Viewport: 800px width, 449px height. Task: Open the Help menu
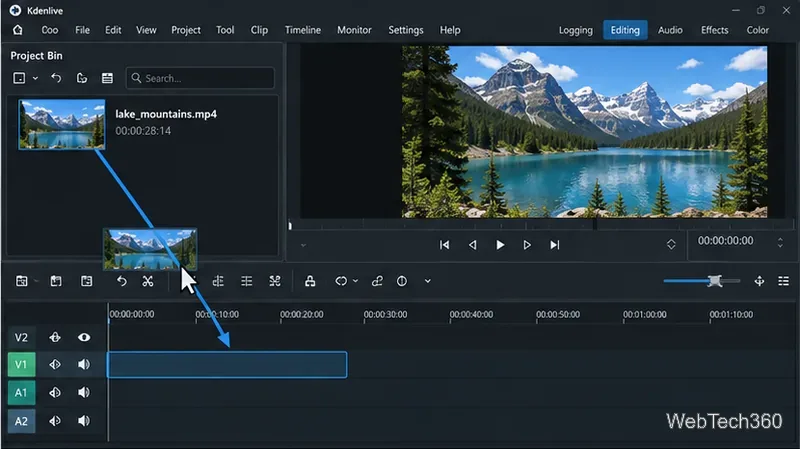pos(450,30)
